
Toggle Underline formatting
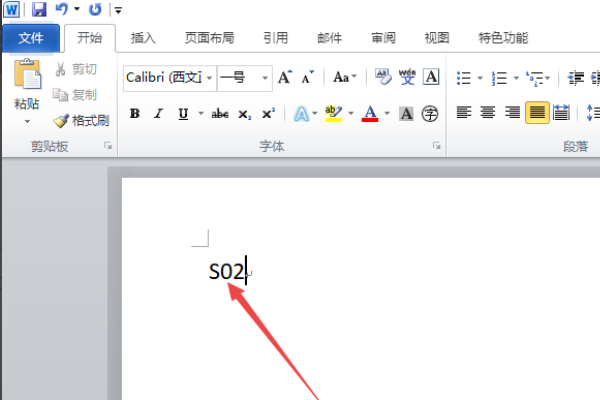[183, 114]
